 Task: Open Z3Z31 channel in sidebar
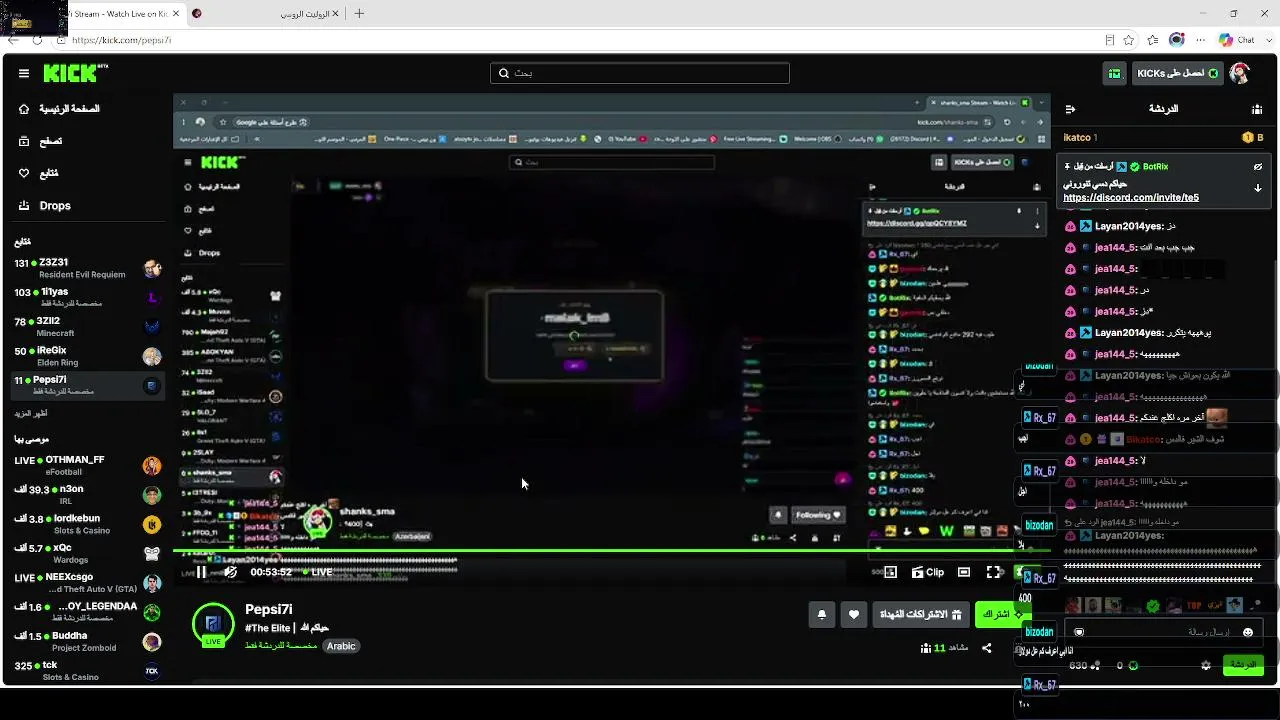tap(88, 268)
